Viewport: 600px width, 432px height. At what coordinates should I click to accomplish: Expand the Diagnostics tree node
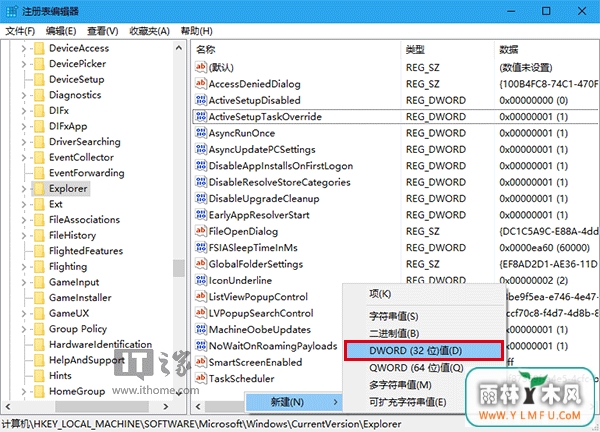[x=24, y=95]
